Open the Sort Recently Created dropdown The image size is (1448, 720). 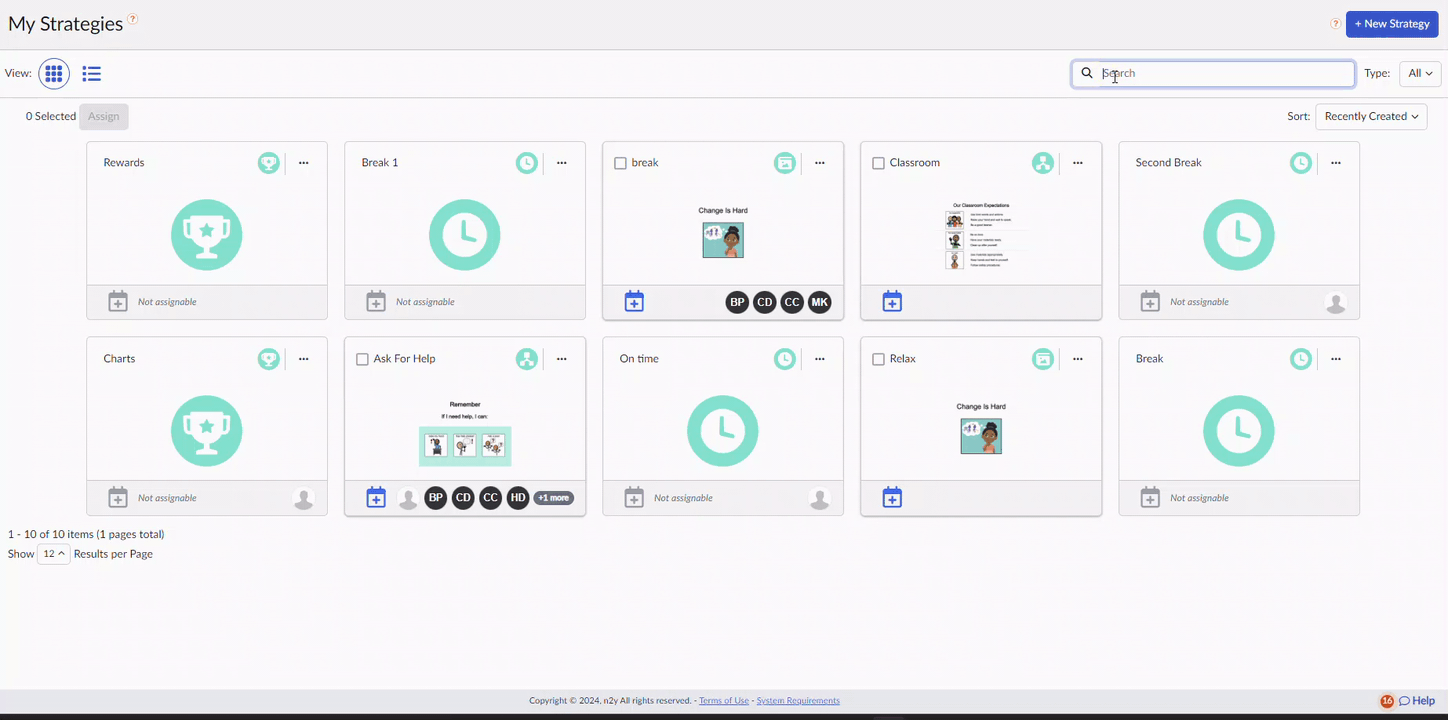(1371, 116)
